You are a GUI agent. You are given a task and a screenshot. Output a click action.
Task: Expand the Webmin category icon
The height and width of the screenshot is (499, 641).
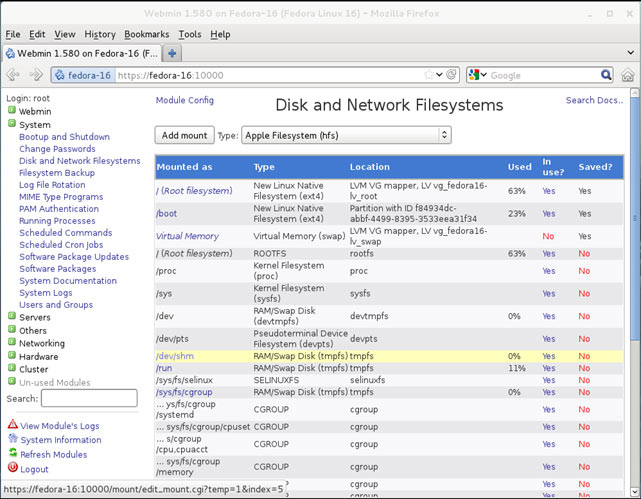(12, 110)
